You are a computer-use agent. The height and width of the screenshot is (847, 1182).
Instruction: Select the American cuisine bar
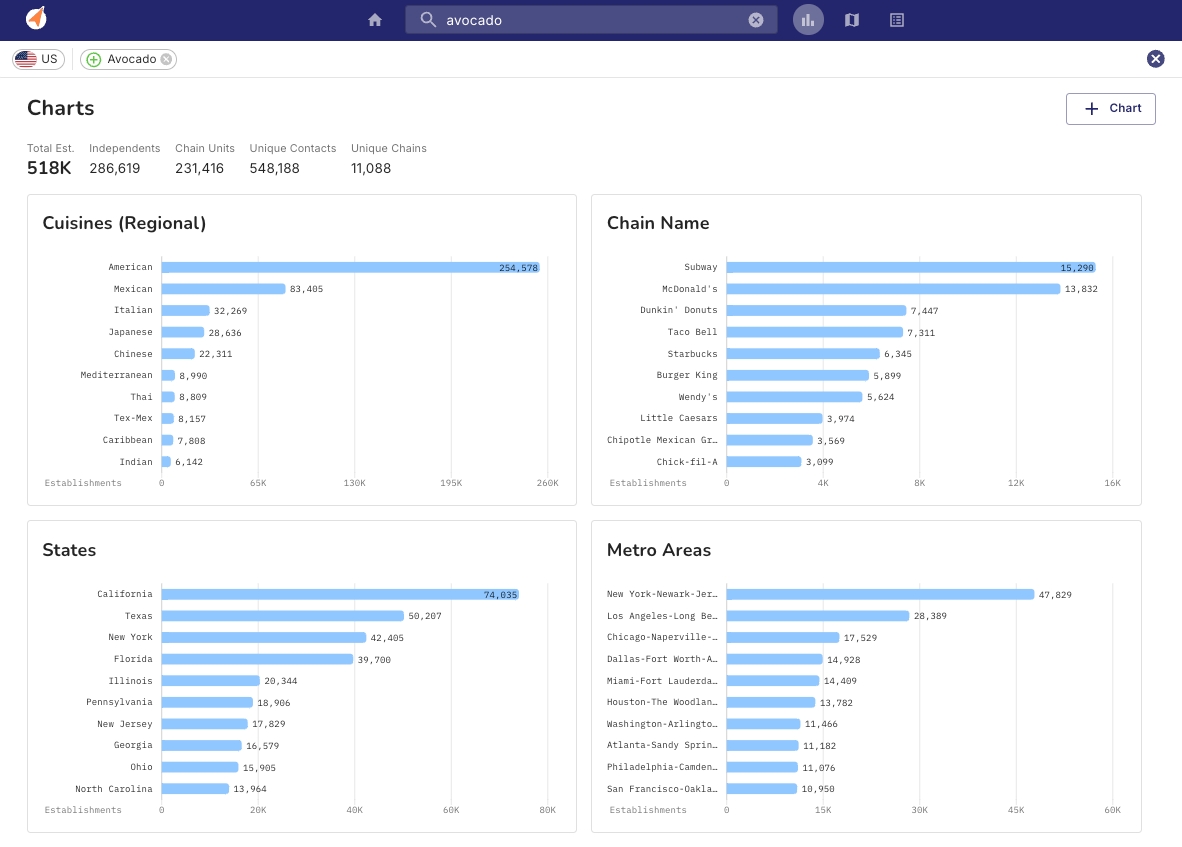pyautogui.click(x=351, y=268)
